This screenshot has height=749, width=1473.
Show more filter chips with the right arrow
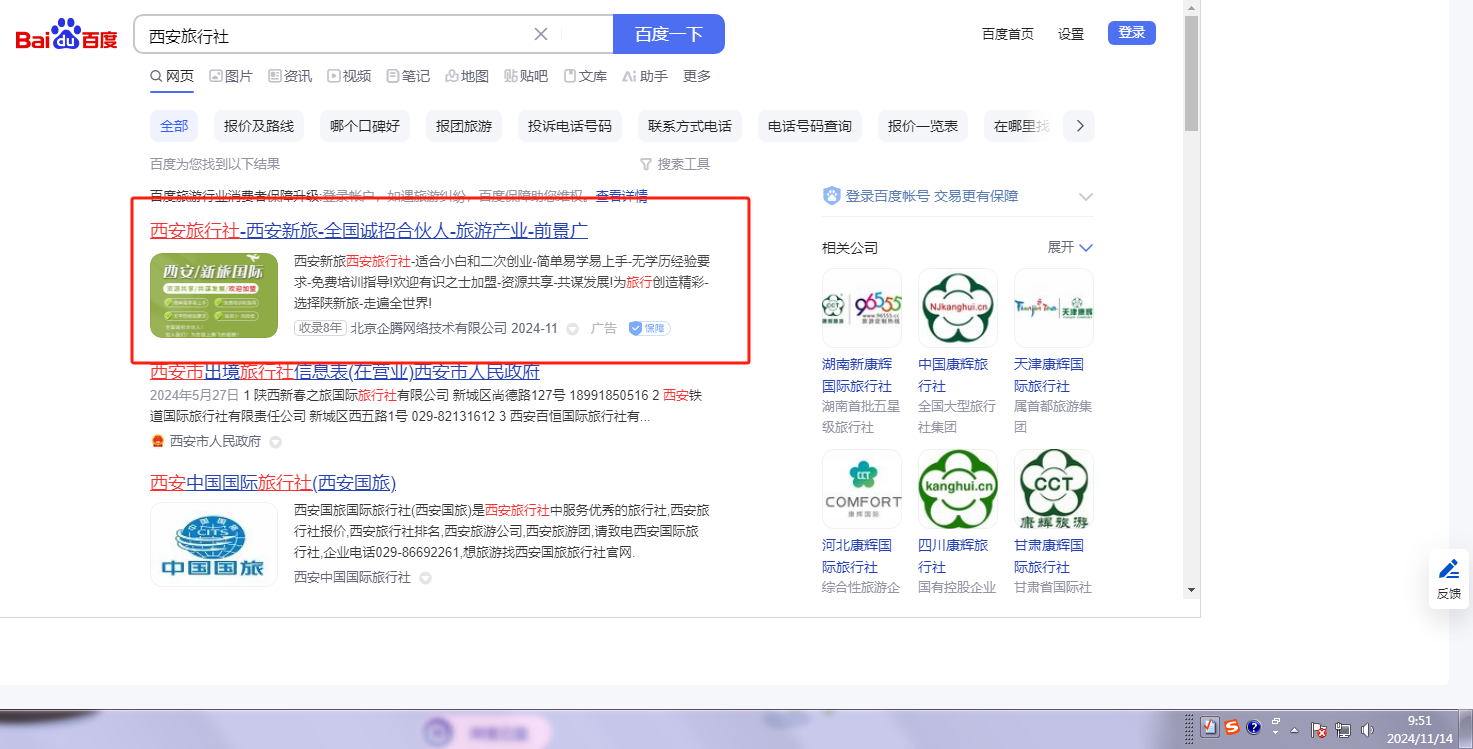[1079, 126]
